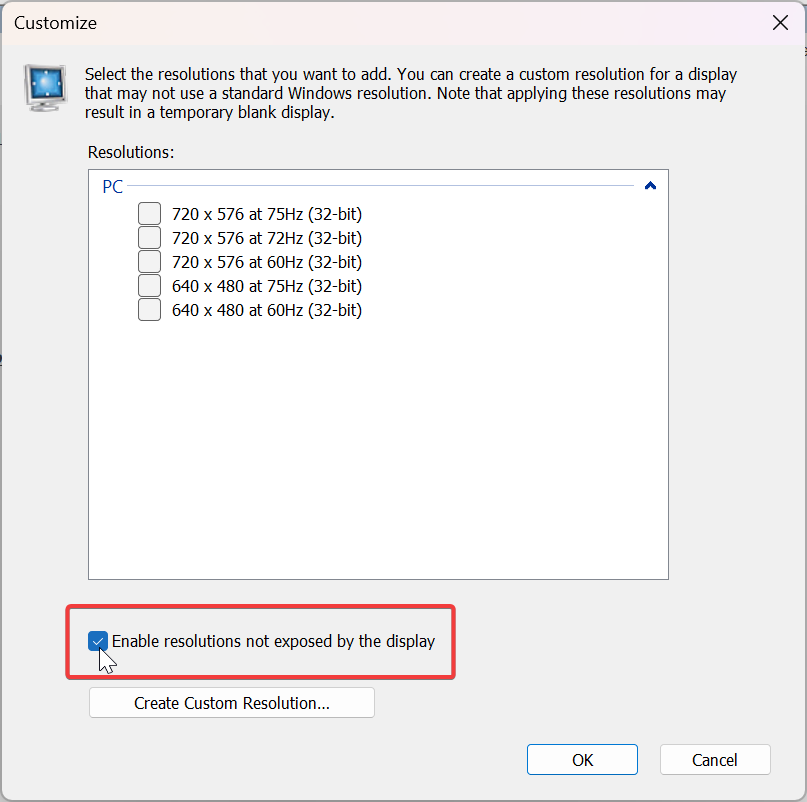
Task: Collapse the PC resolutions group chevron
Action: [x=650, y=186]
